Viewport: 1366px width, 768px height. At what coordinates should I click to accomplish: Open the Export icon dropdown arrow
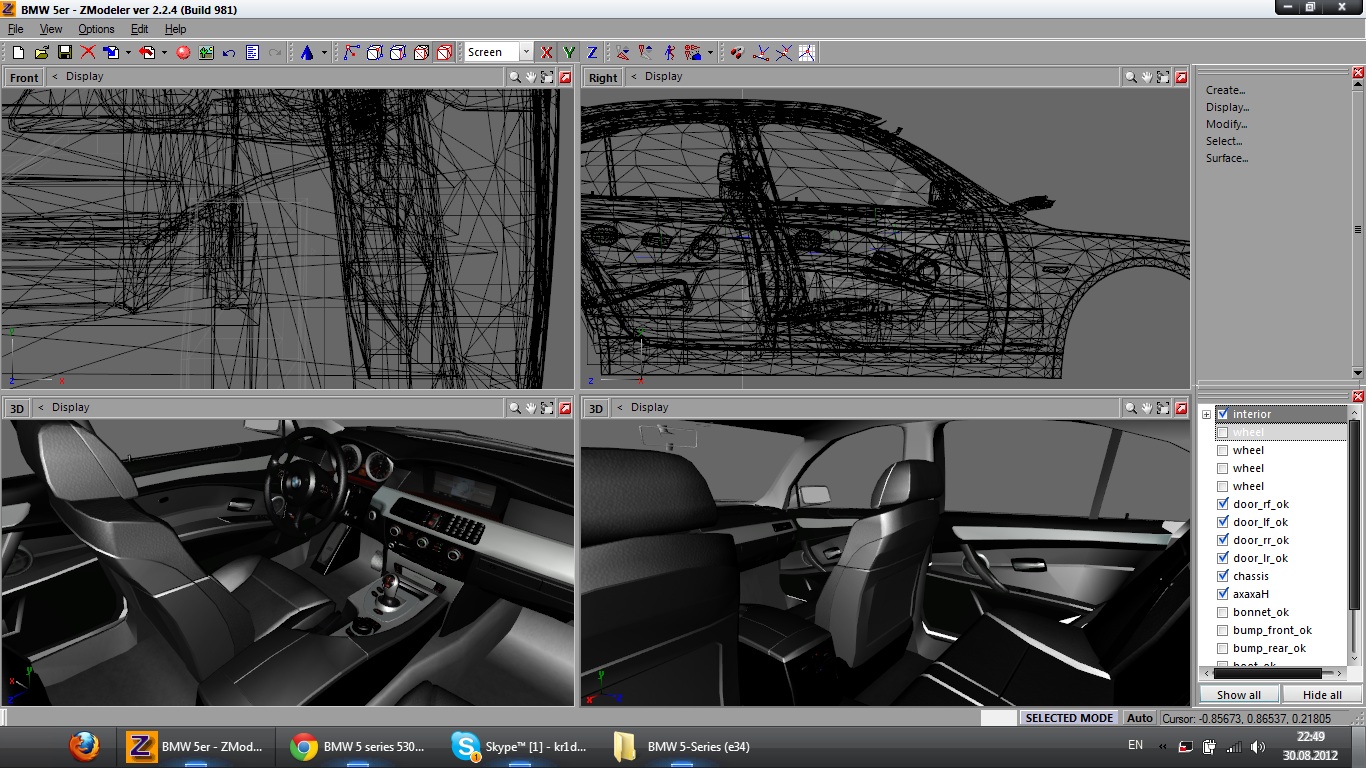tap(164, 52)
